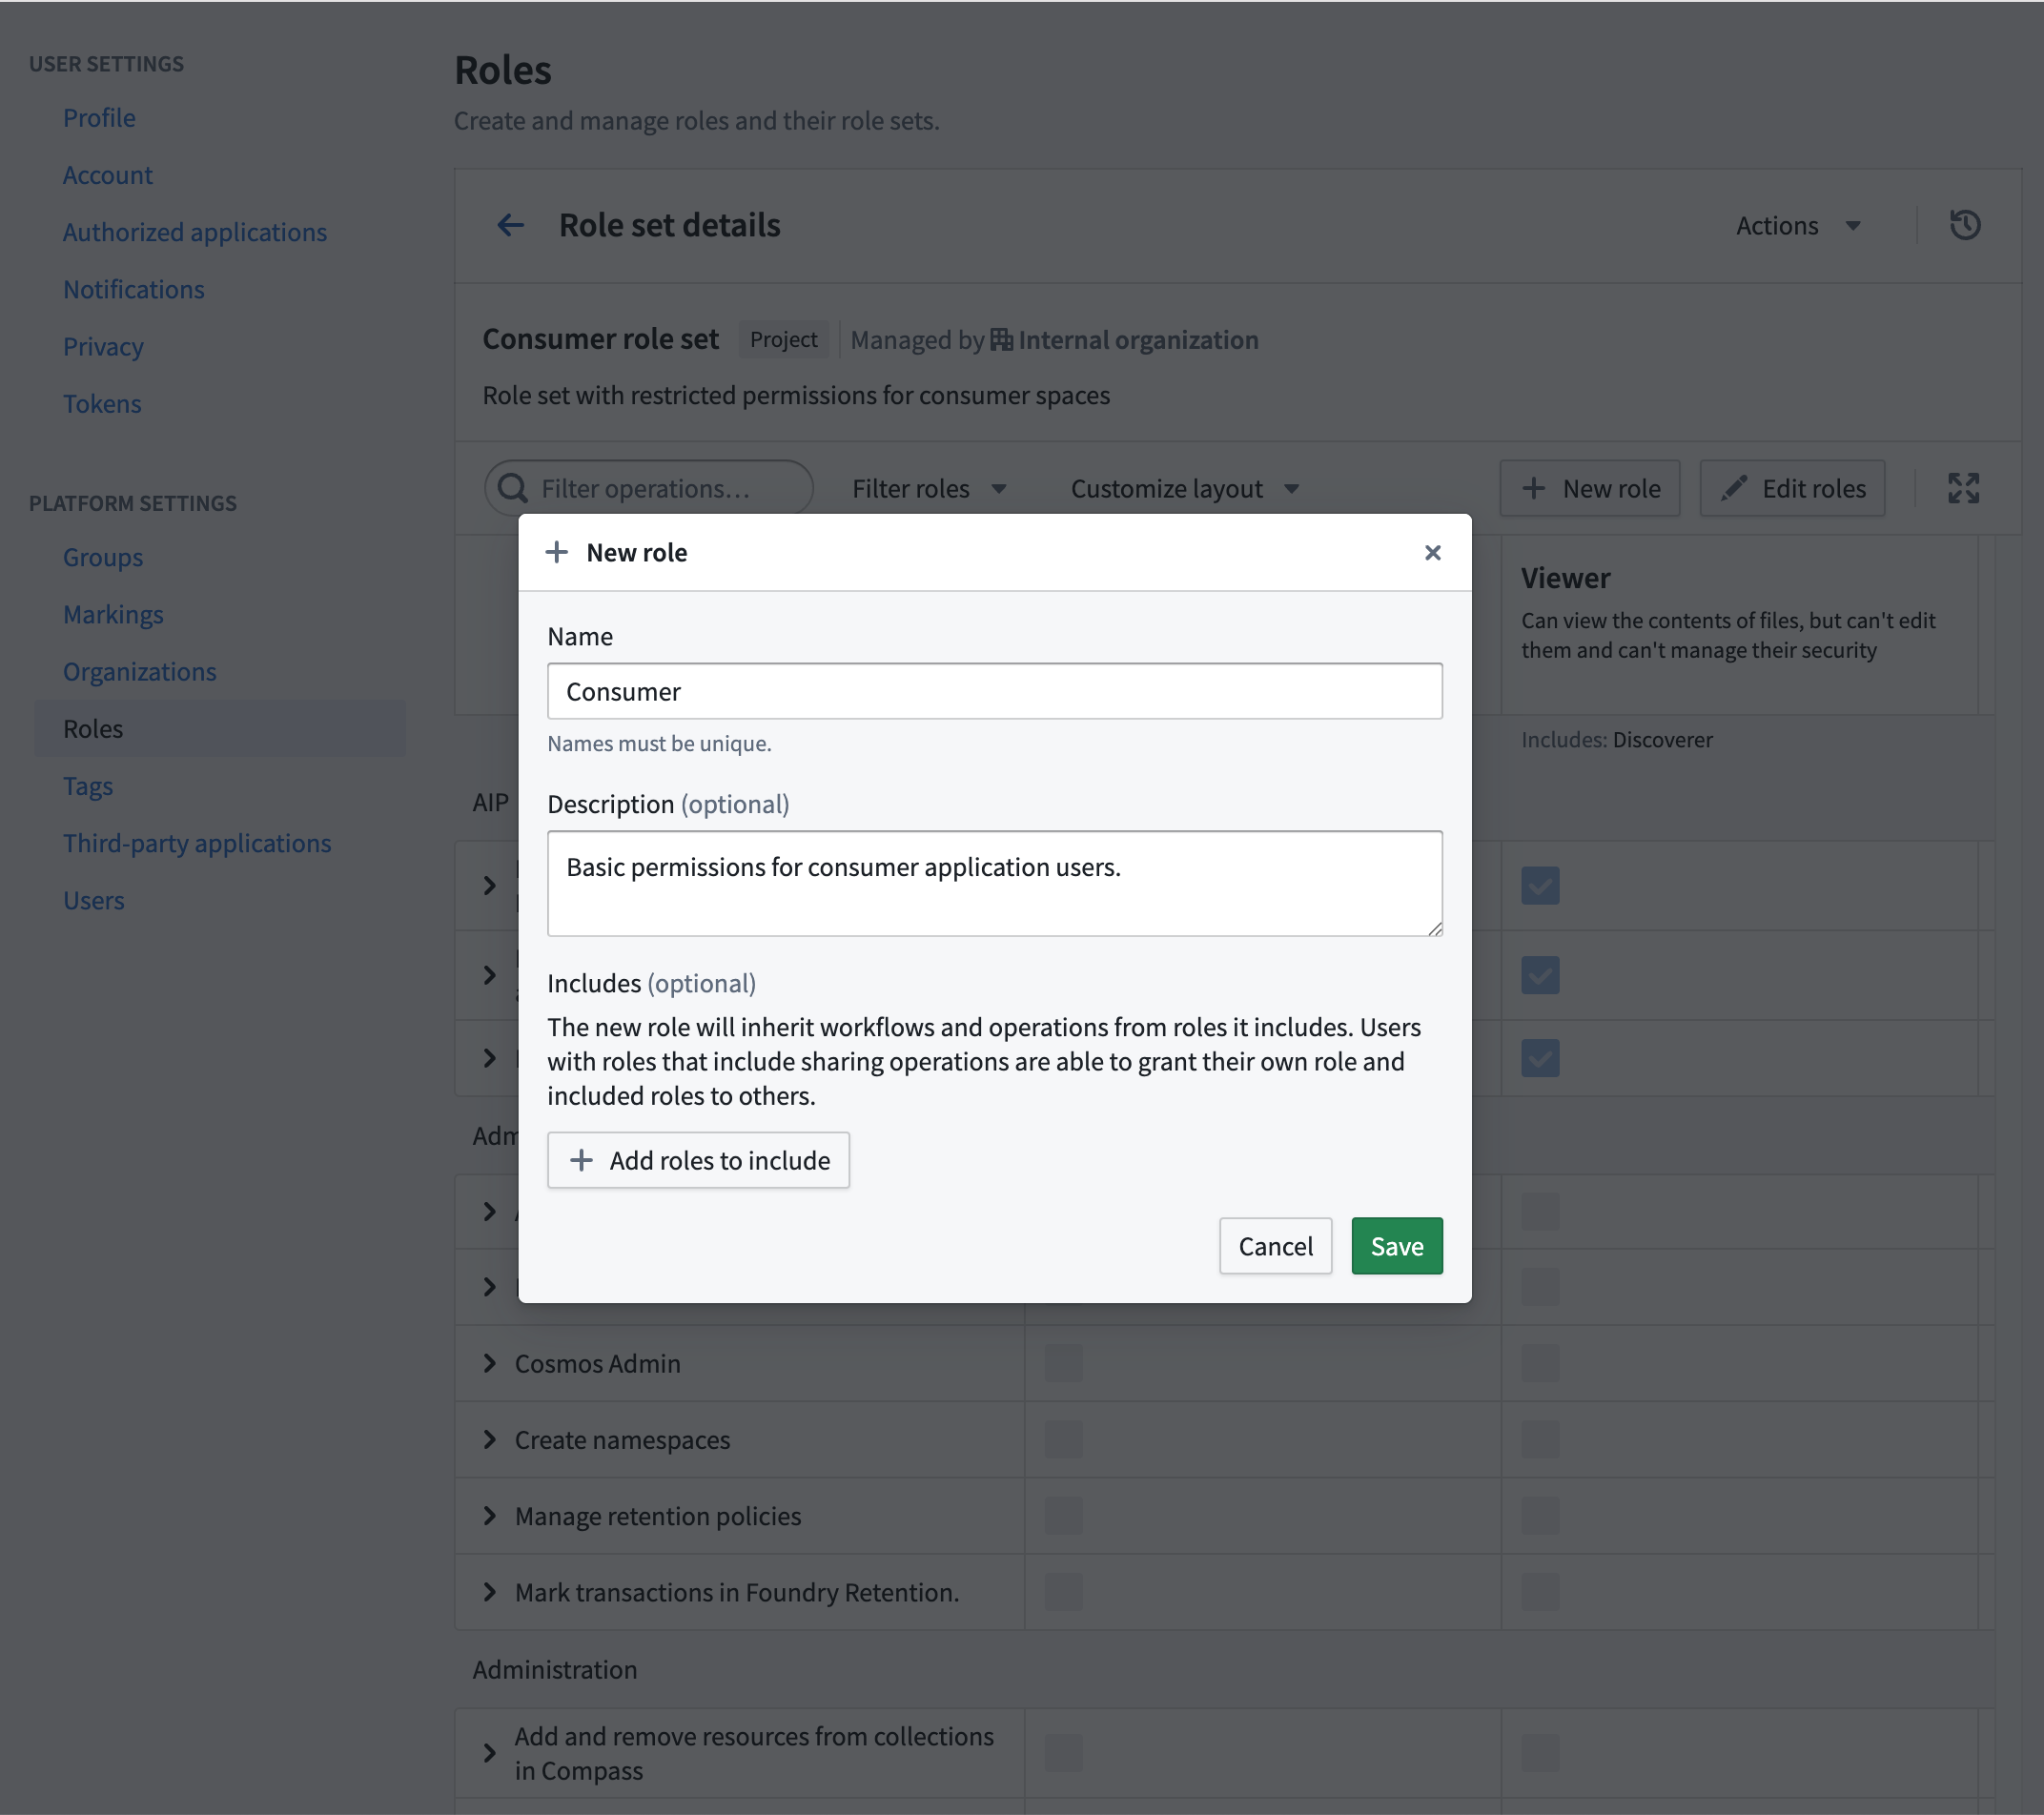Screen dimensions: 2044x1815
Task: Toggle Viewer checkbox in Mark transactions row
Action: pyautogui.click(x=1540, y=1591)
